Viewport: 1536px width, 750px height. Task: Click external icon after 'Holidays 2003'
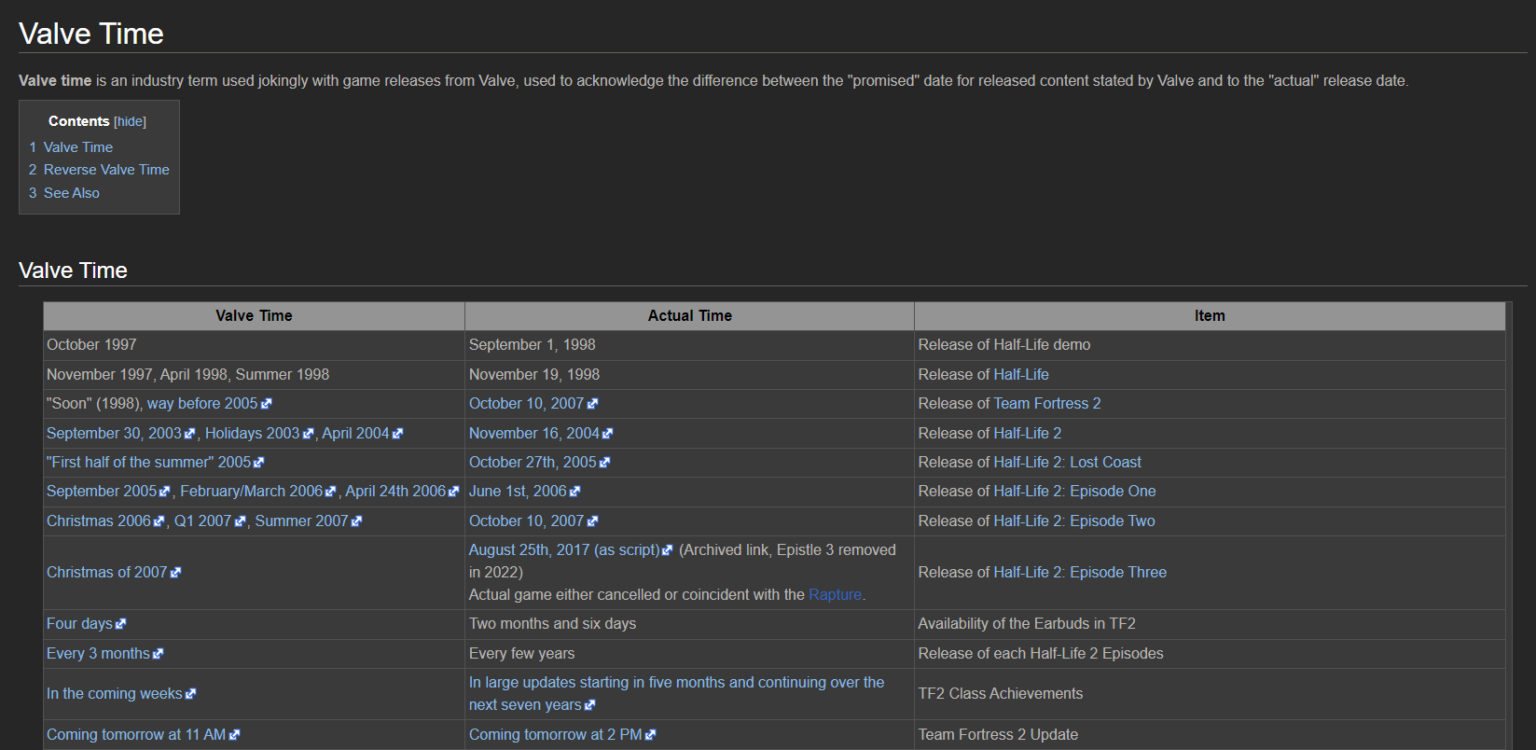[x=308, y=434]
